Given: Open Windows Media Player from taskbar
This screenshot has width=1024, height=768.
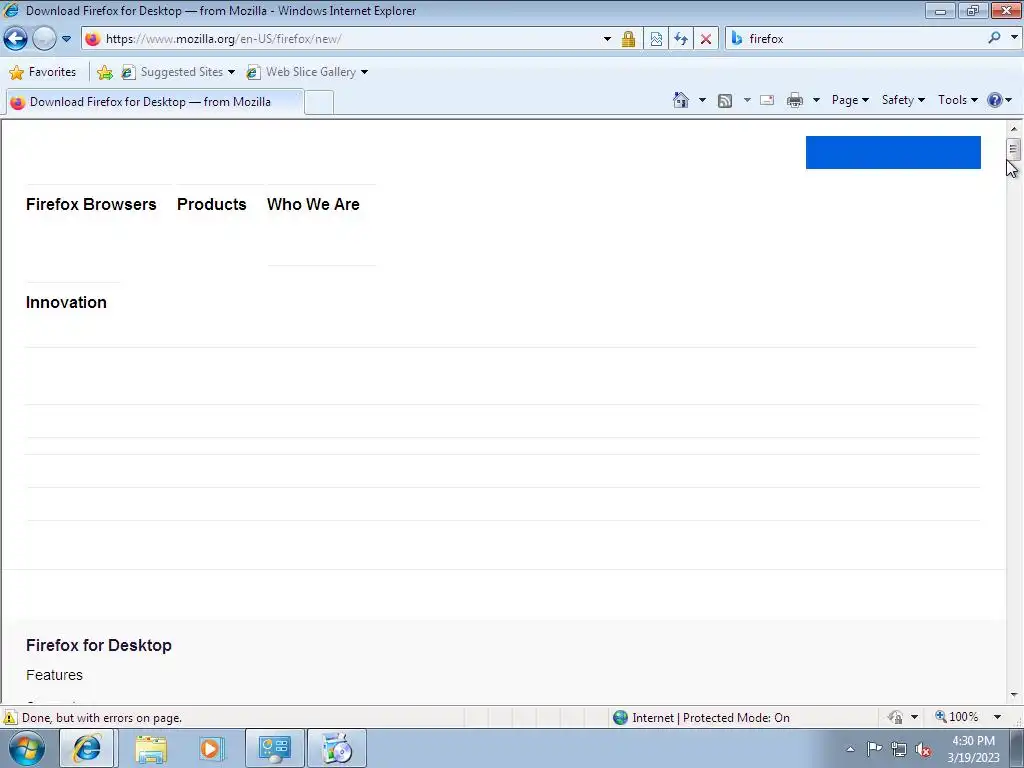Looking at the screenshot, I should click(x=212, y=748).
